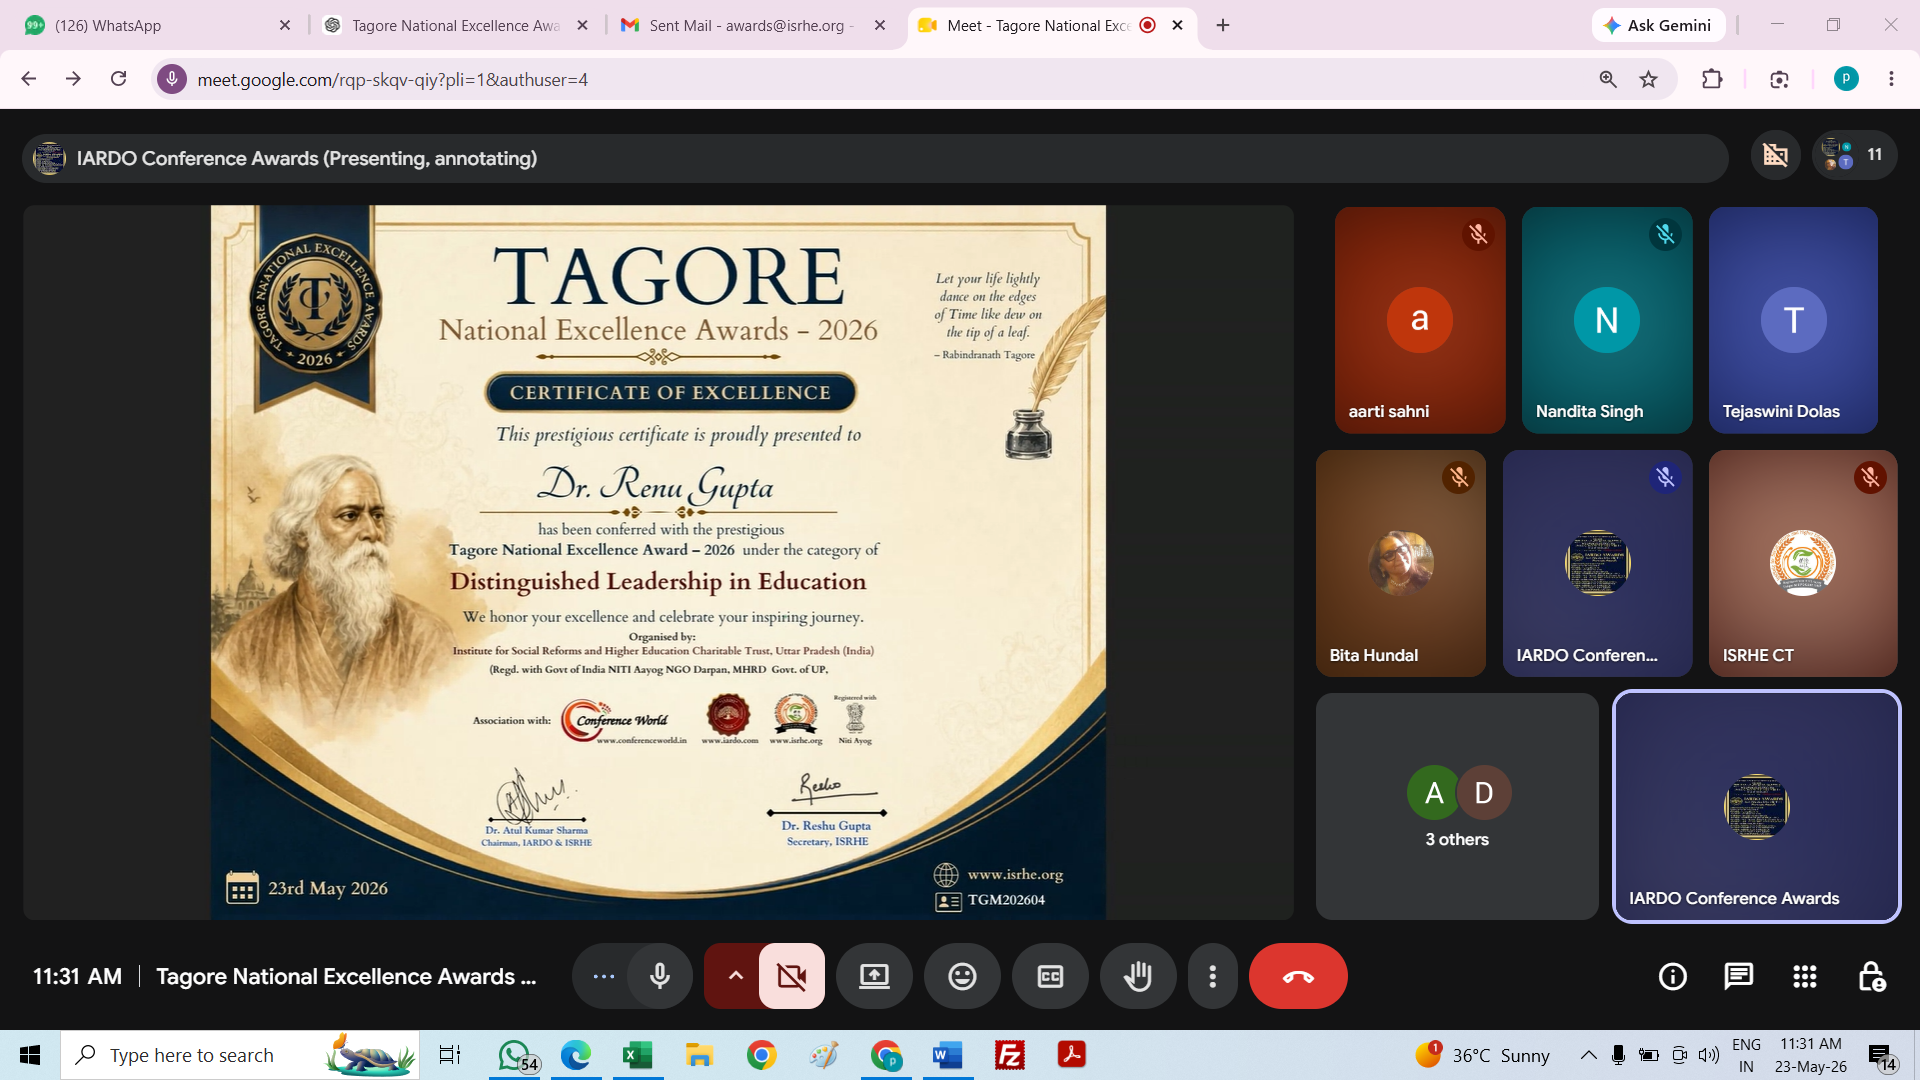Screen dimensions: 1920x1080
Task: Click the taskbar search box
Action: pyautogui.click(x=240, y=1055)
